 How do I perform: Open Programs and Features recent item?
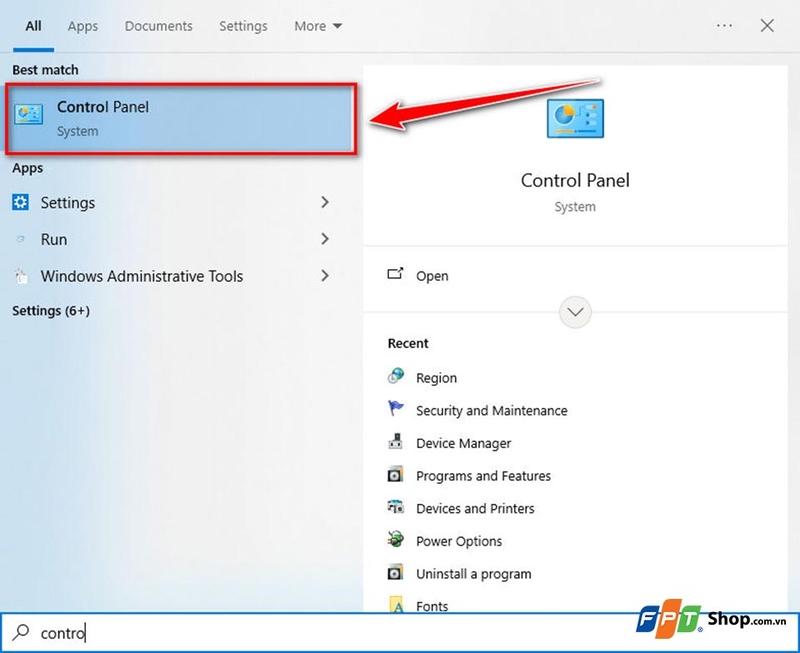[483, 476]
